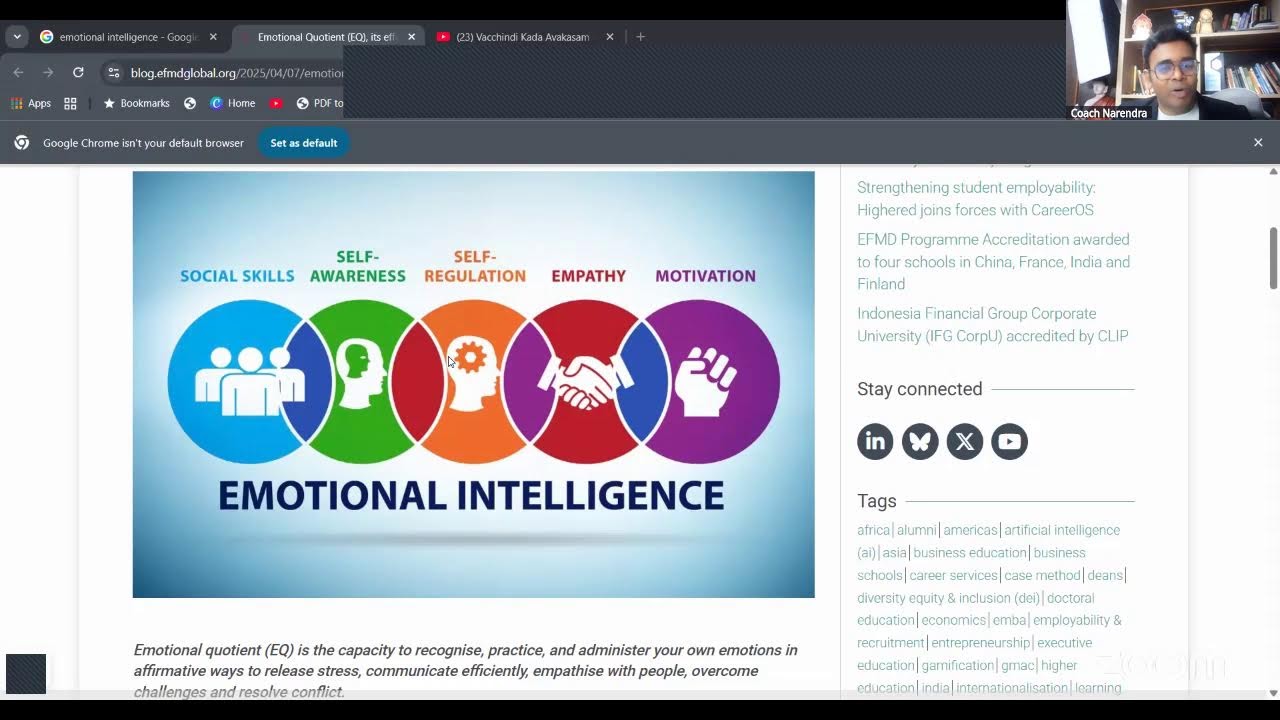This screenshot has height=720, width=1280.
Task: Click the scrollbar up arrow
Action: pos(1272,171)
